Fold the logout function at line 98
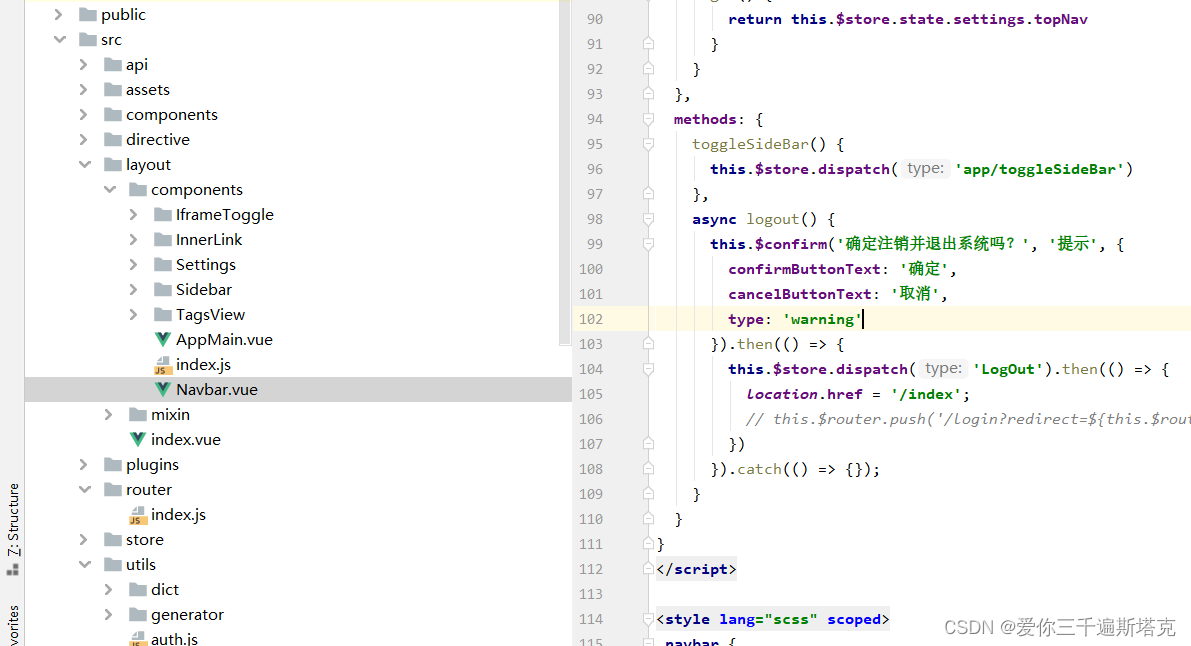1191x646 pixels. (x=648, y=220)
